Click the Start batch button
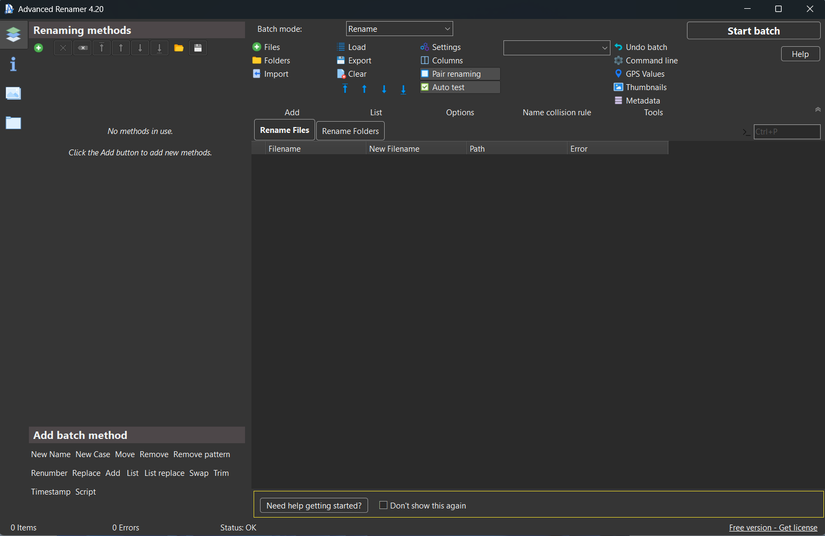This screenshot has height=536, width=825. (x=753, y=31)
